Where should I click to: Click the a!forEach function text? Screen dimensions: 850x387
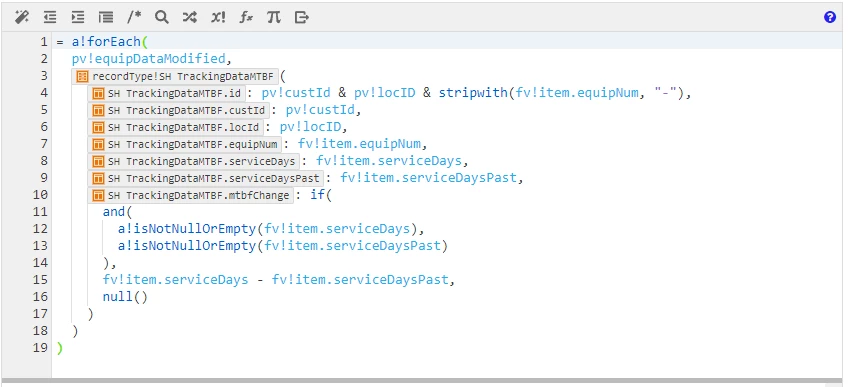point(106,42)
